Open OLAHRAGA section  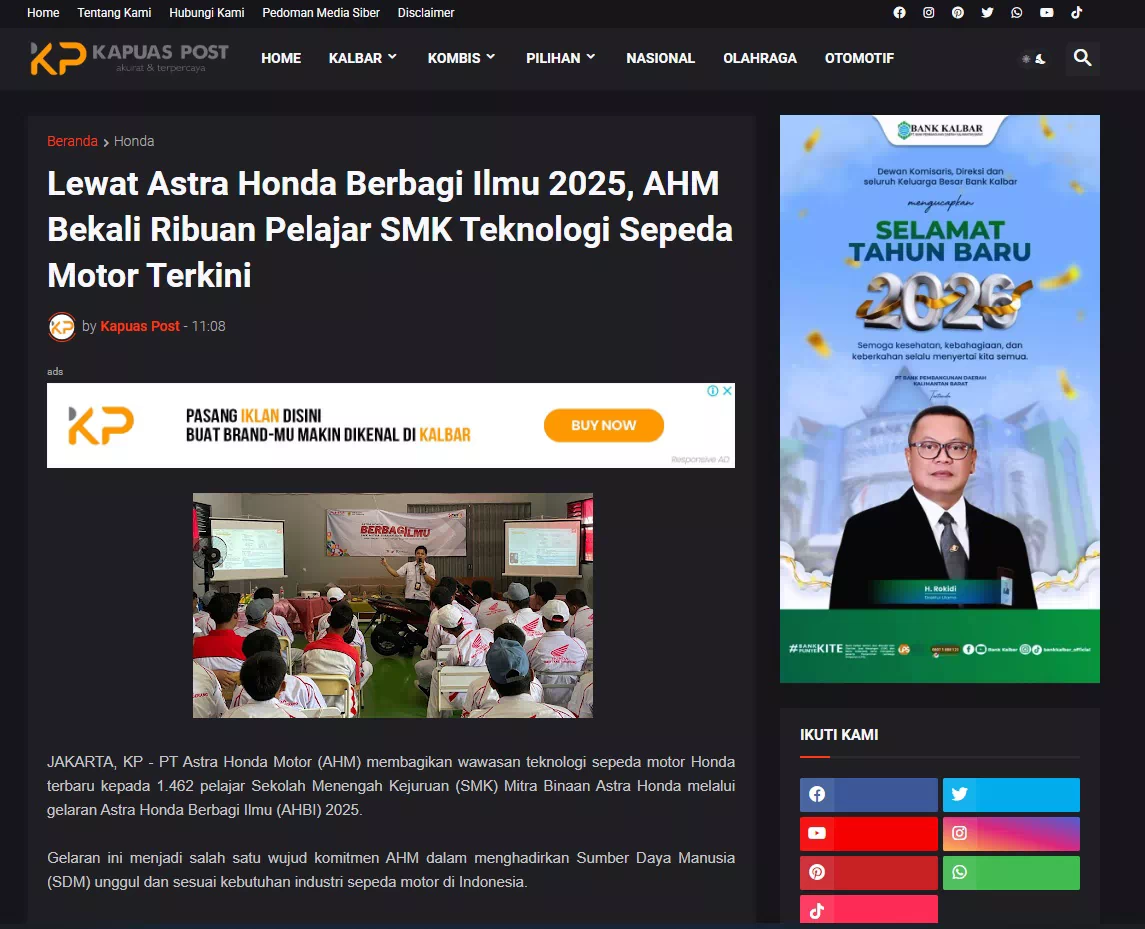[x=759, y=58]
